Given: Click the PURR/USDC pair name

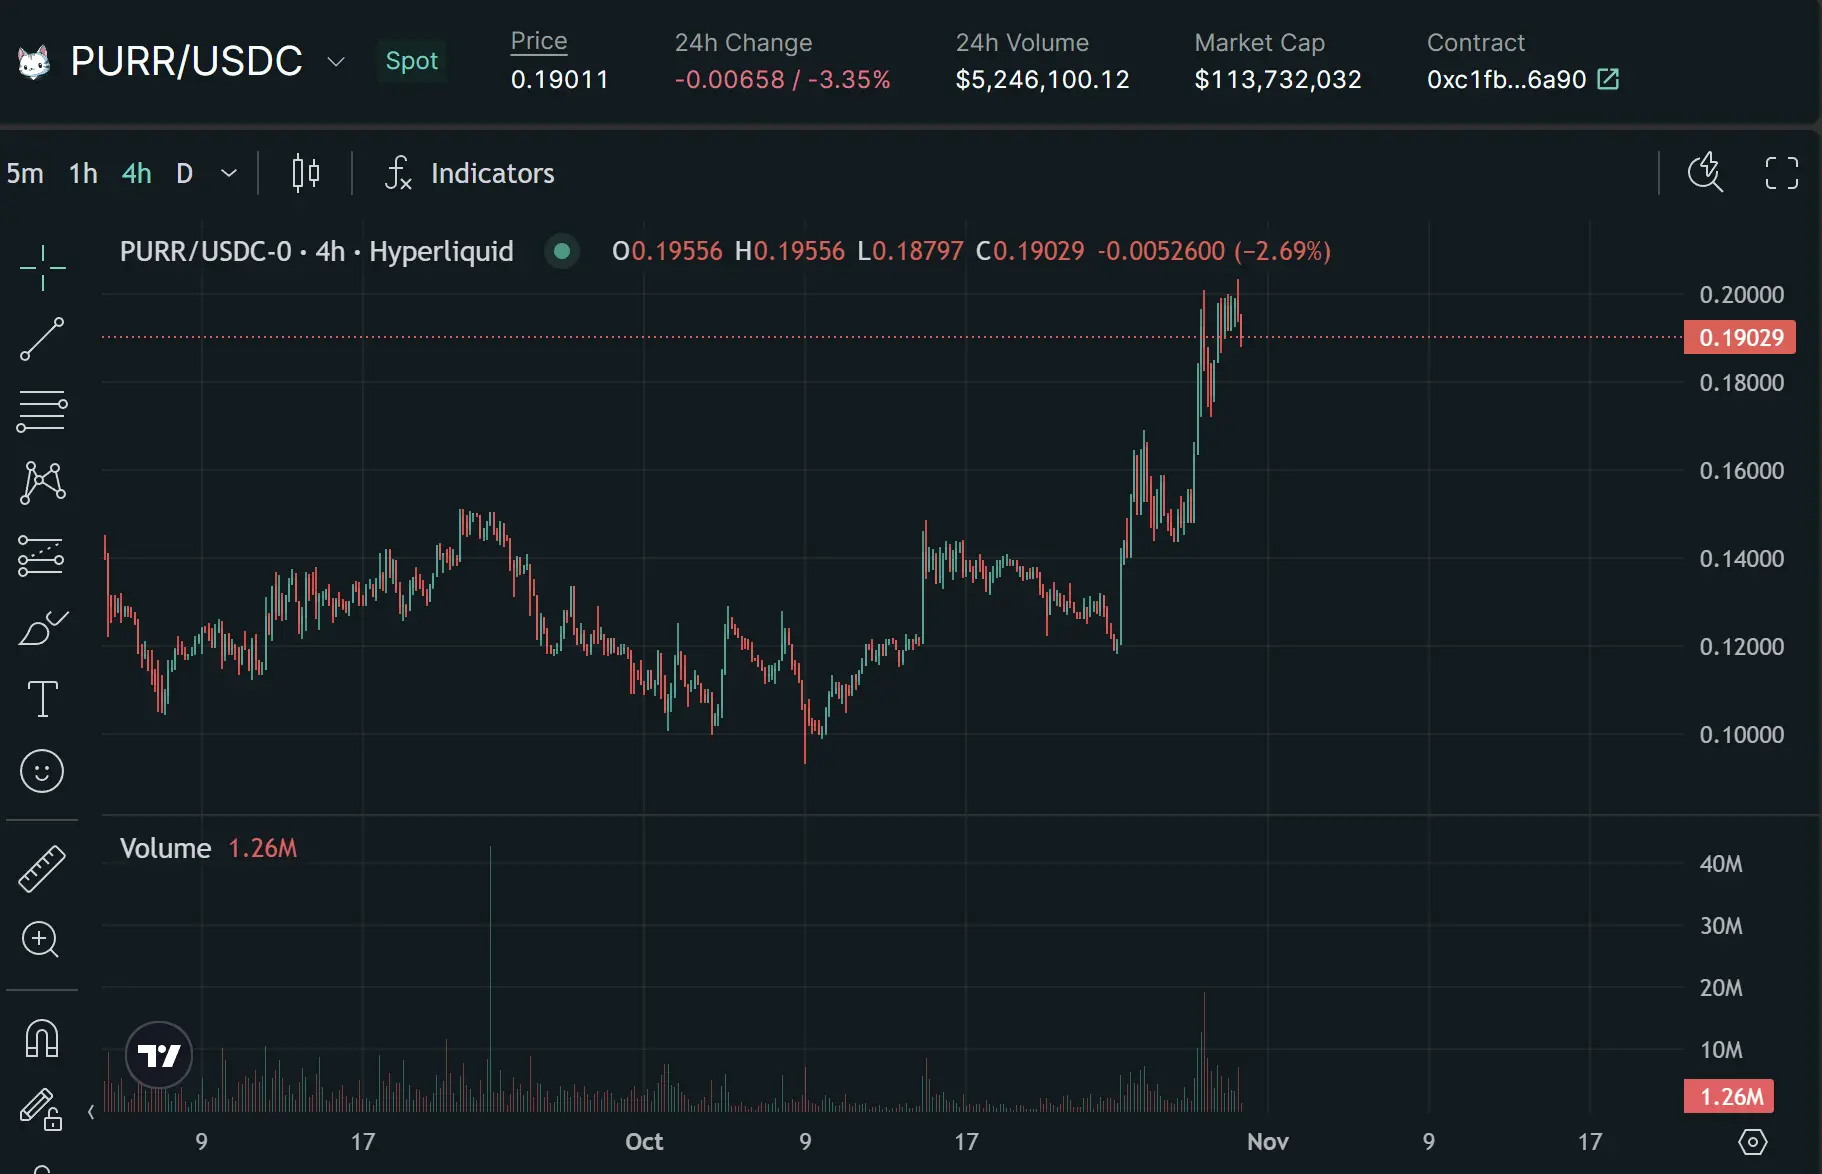Looking at the screenshot, I should point(187,62).
